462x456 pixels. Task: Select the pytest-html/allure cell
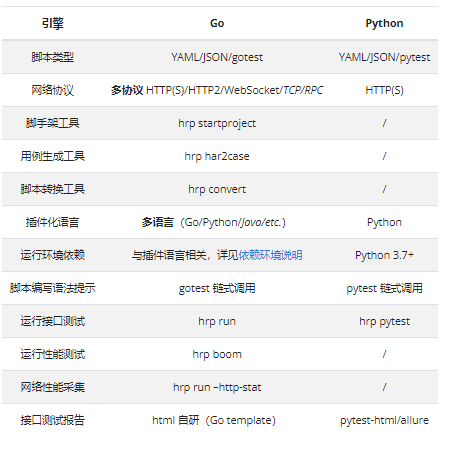click(x=384, y=420)
